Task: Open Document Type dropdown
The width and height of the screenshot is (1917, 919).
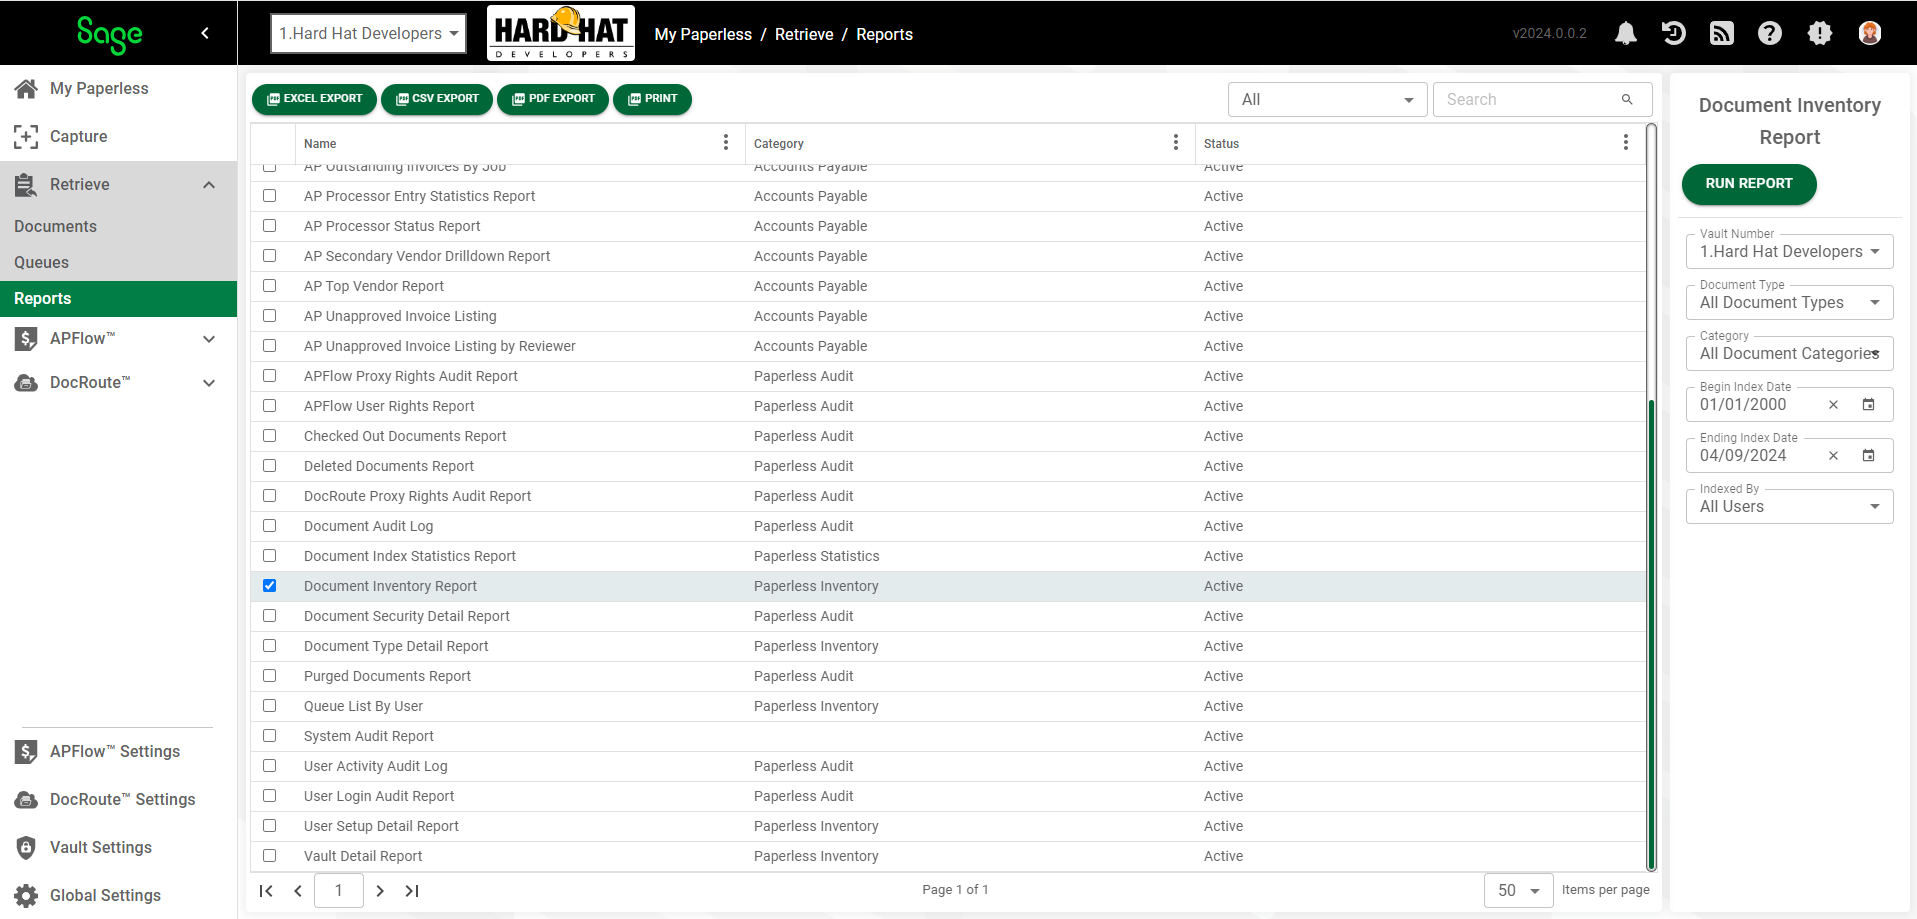Action: click(x=1789, y=303)
